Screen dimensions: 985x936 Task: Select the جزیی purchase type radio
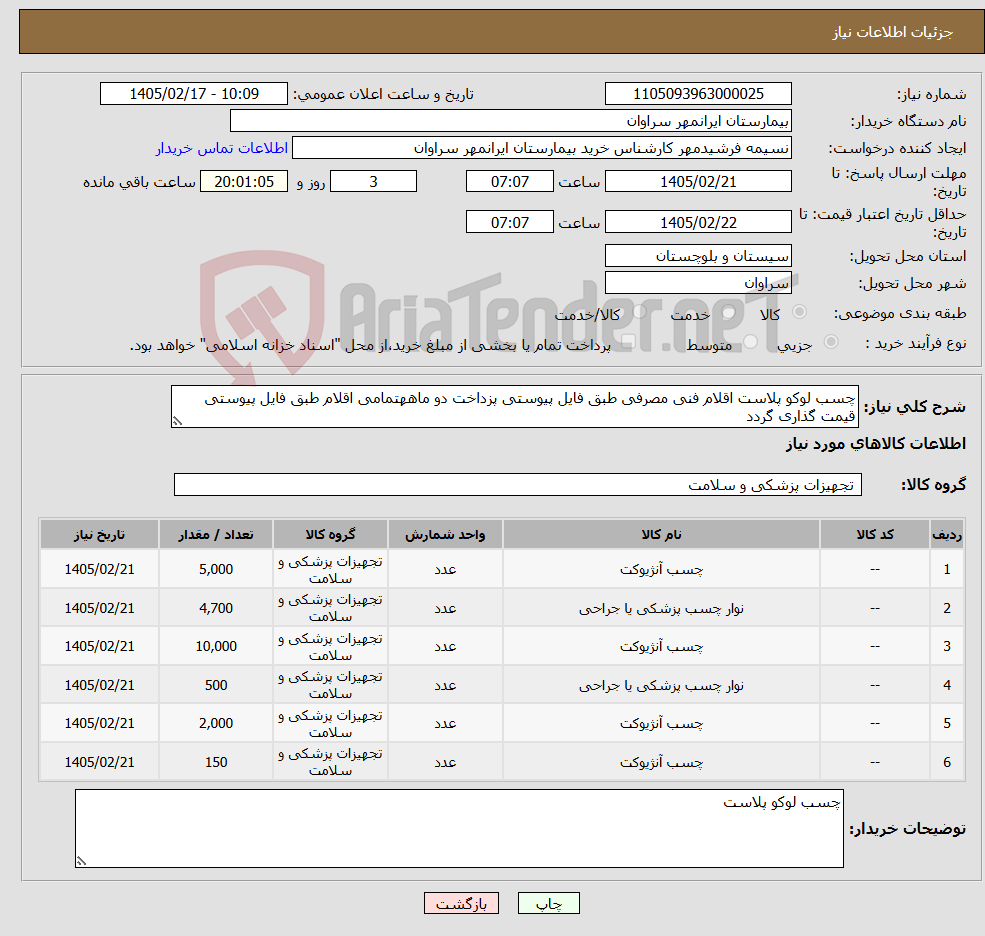830,342
